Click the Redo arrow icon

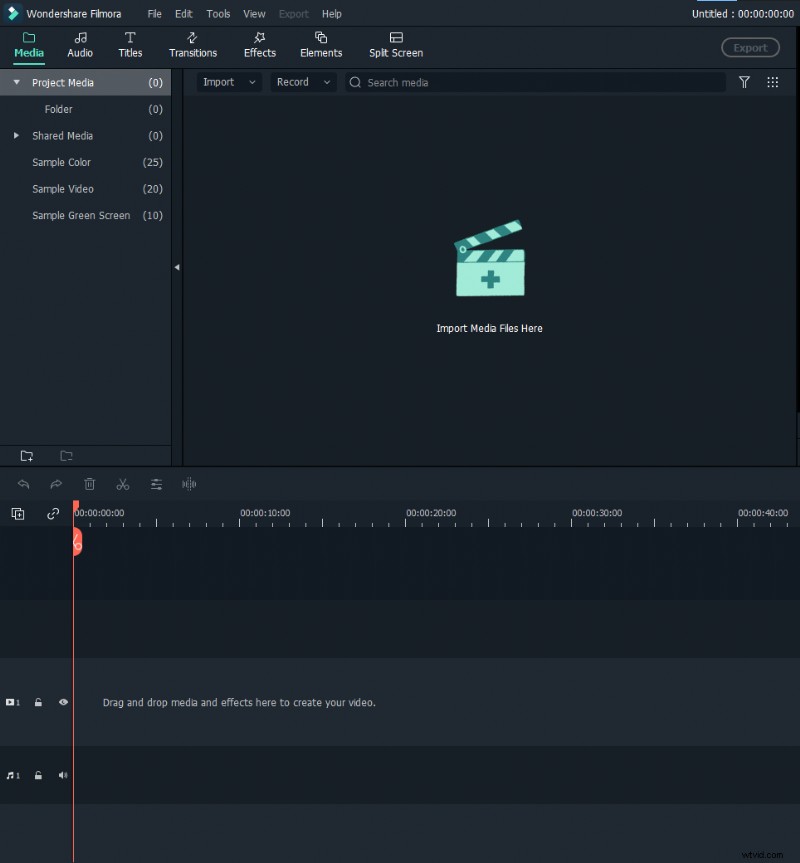56,484
